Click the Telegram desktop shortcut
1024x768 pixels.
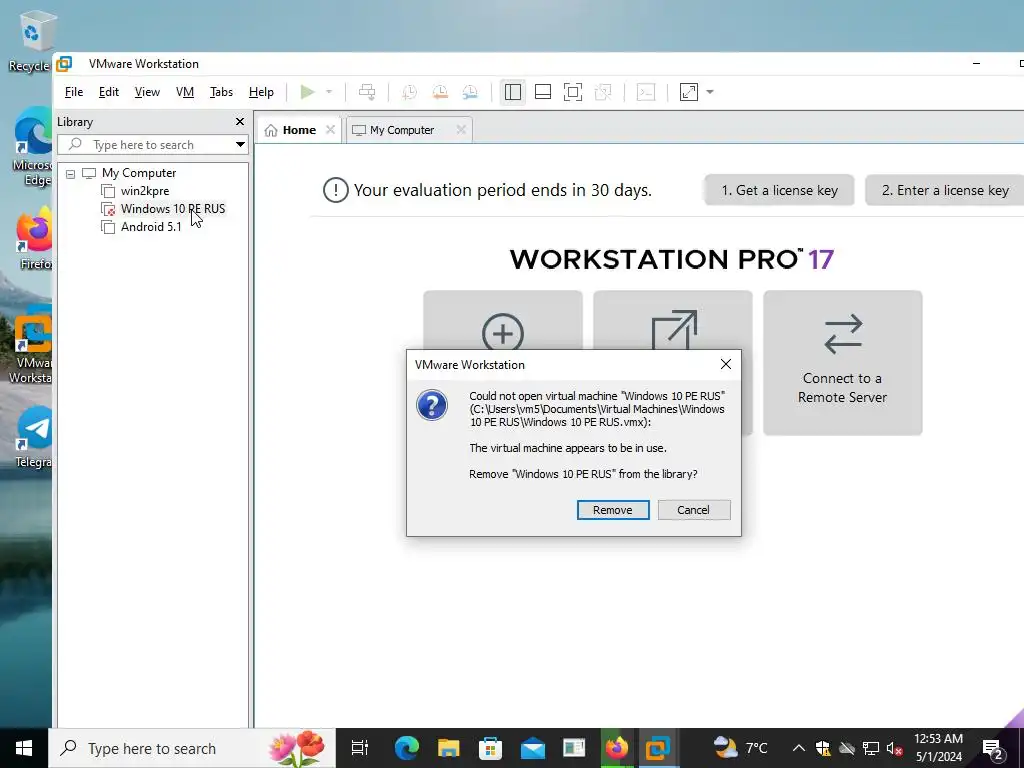pos(33,436)
